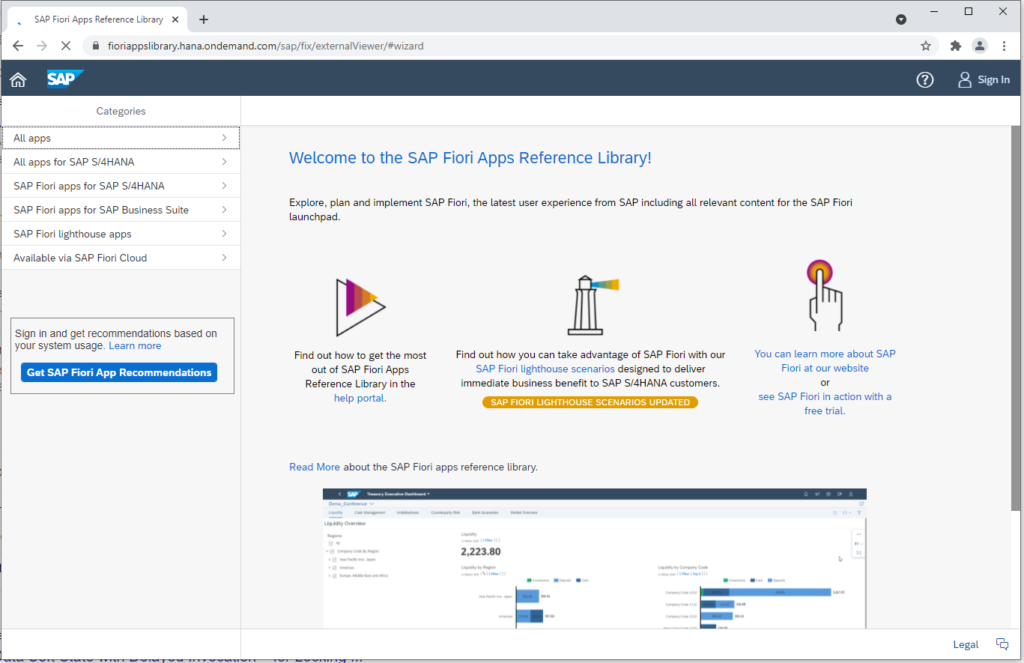Click the pointing hand illustration
The height and width of the screenshot is (663, 1024).
824,295
